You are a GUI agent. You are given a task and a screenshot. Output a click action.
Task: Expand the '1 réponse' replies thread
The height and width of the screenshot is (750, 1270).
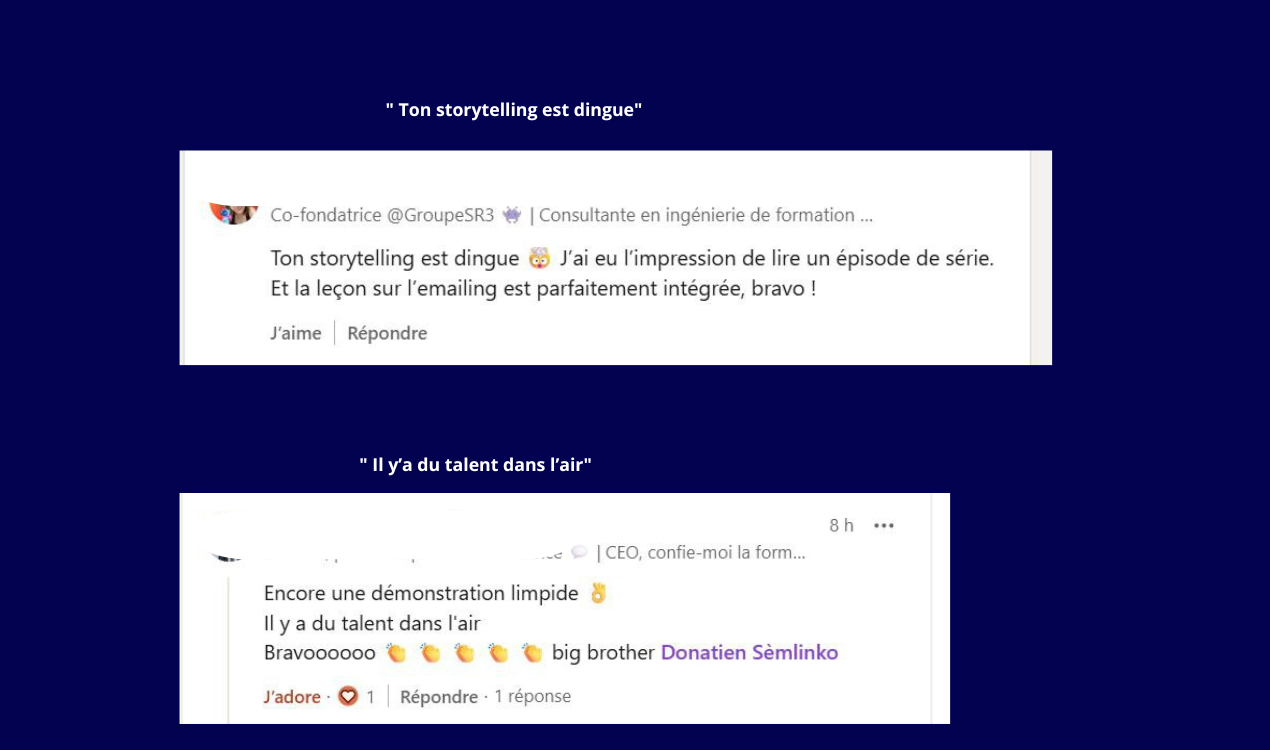pos(532,696)
